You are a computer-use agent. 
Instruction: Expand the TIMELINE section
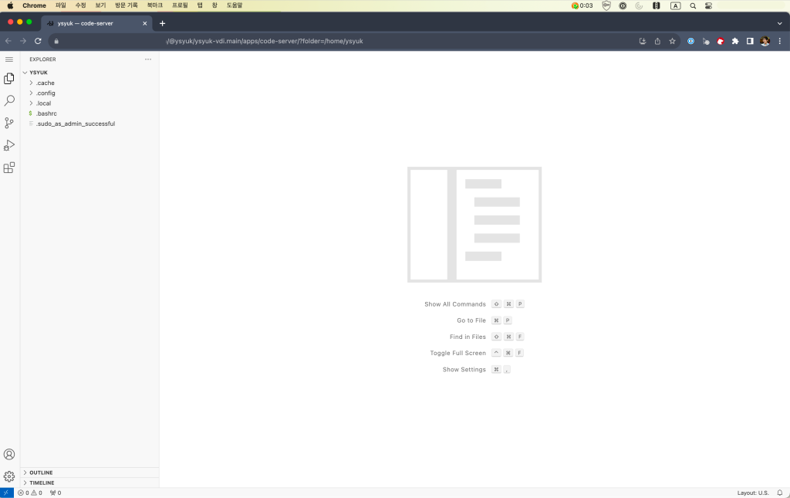[x=42, y=483]
